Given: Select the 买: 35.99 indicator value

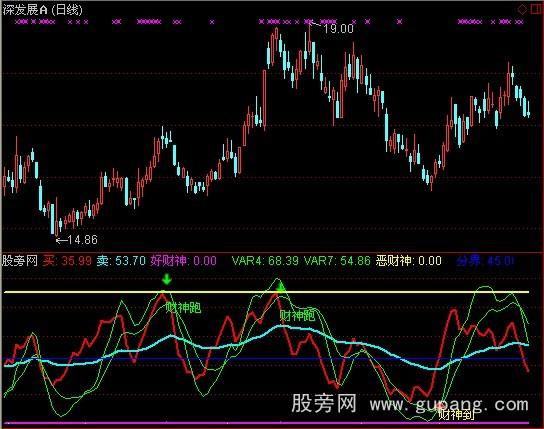Looking at the screenshot, I should point(67,260).
